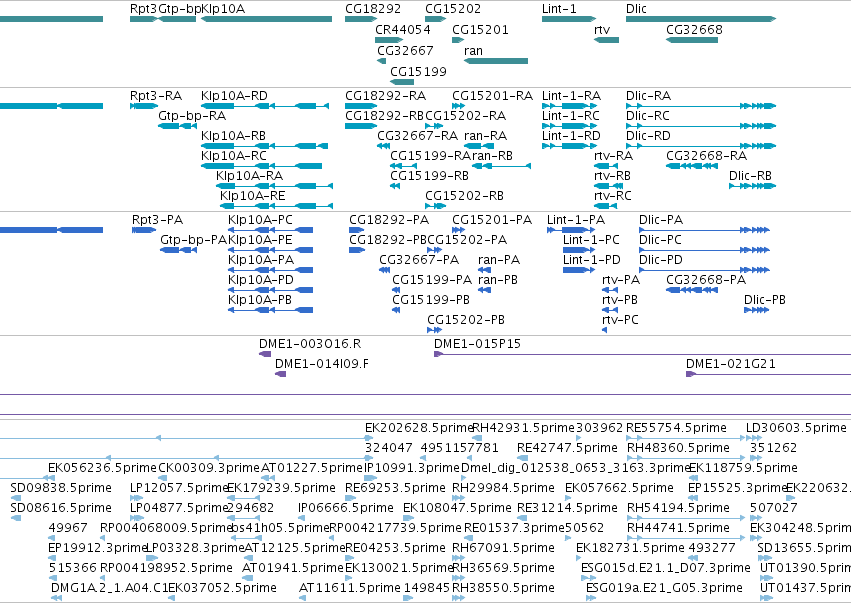Click clone DME1-015P15
Viewport: 851px width, 603px height.
click(x=642, y=354)
